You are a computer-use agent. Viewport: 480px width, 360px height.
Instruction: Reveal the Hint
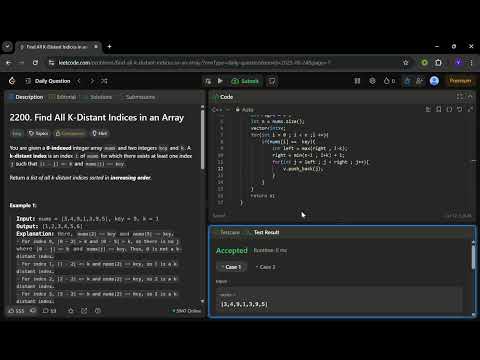[x=100, y=133]
